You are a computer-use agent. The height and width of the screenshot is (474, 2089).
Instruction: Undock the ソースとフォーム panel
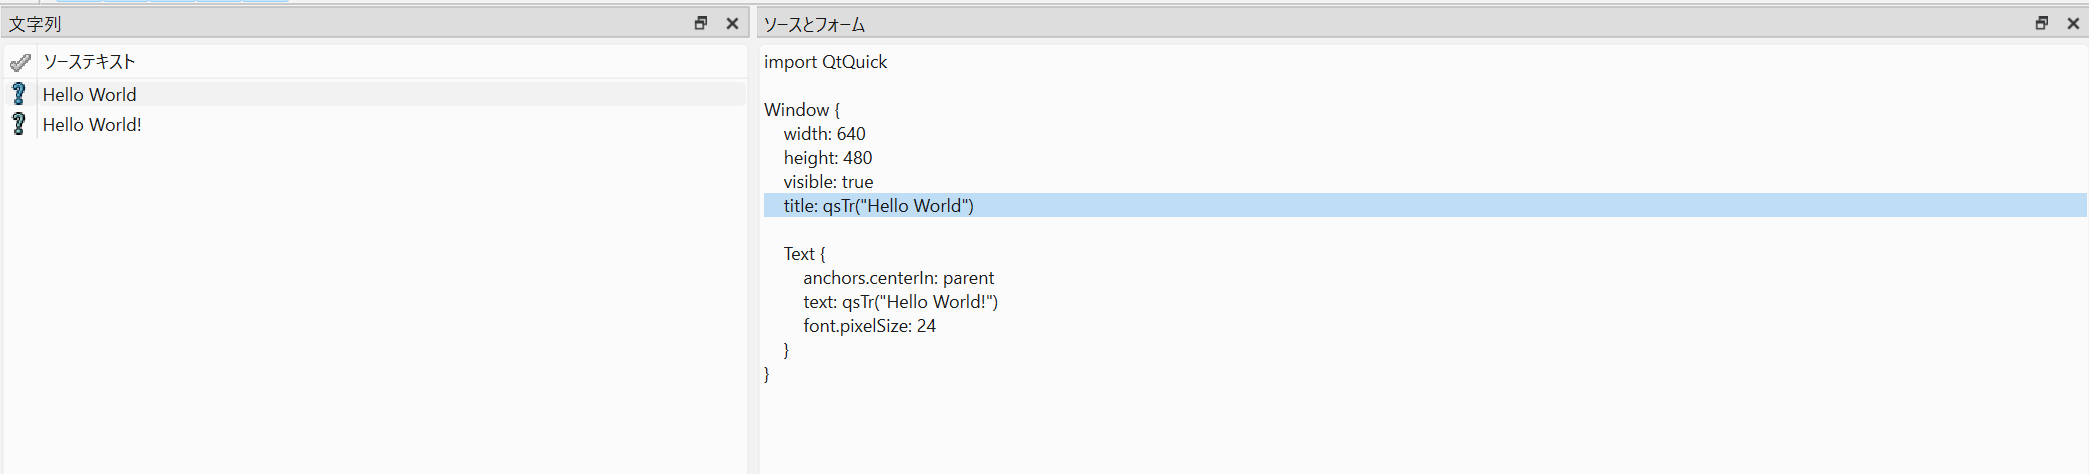pos(2042,23)
